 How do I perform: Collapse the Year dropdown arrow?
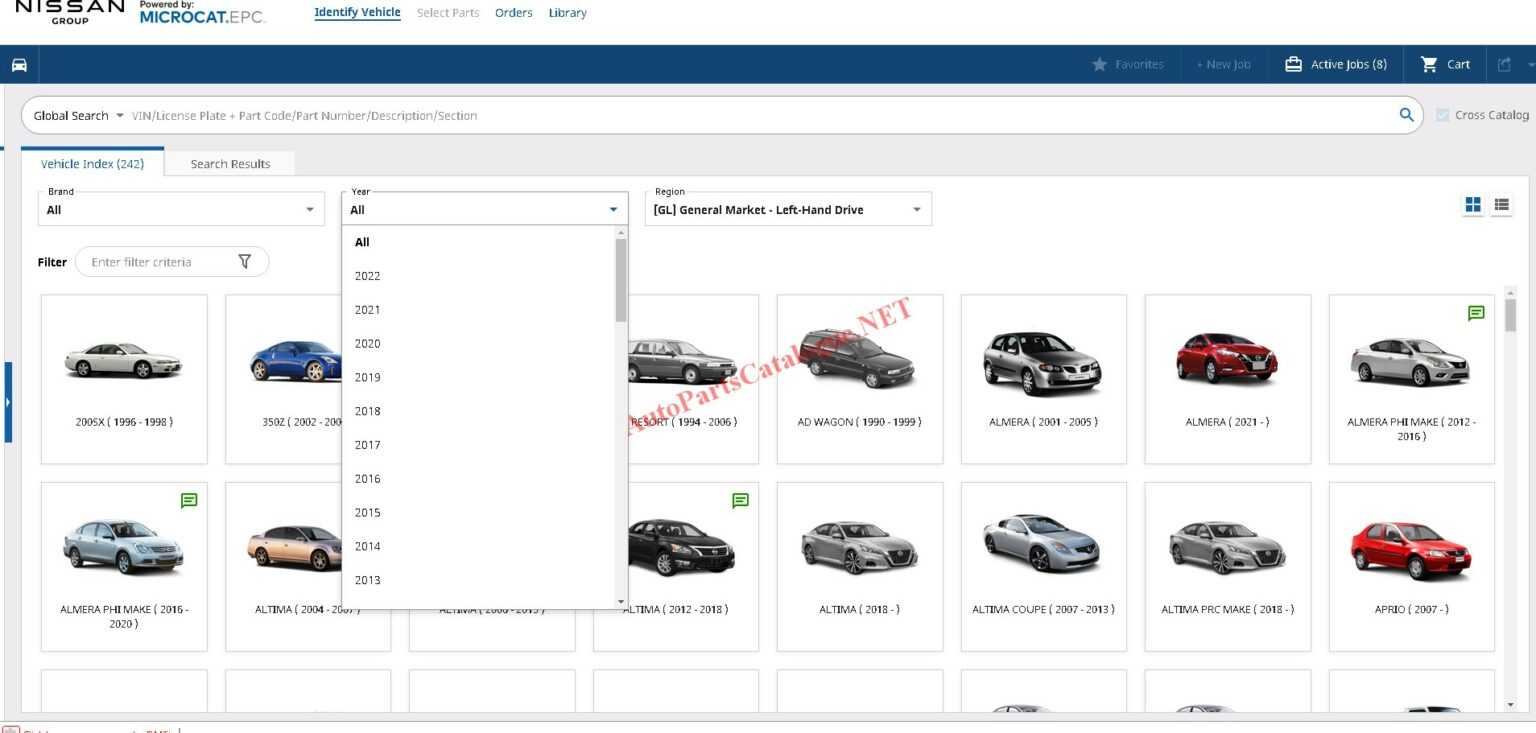click(613, 210)
